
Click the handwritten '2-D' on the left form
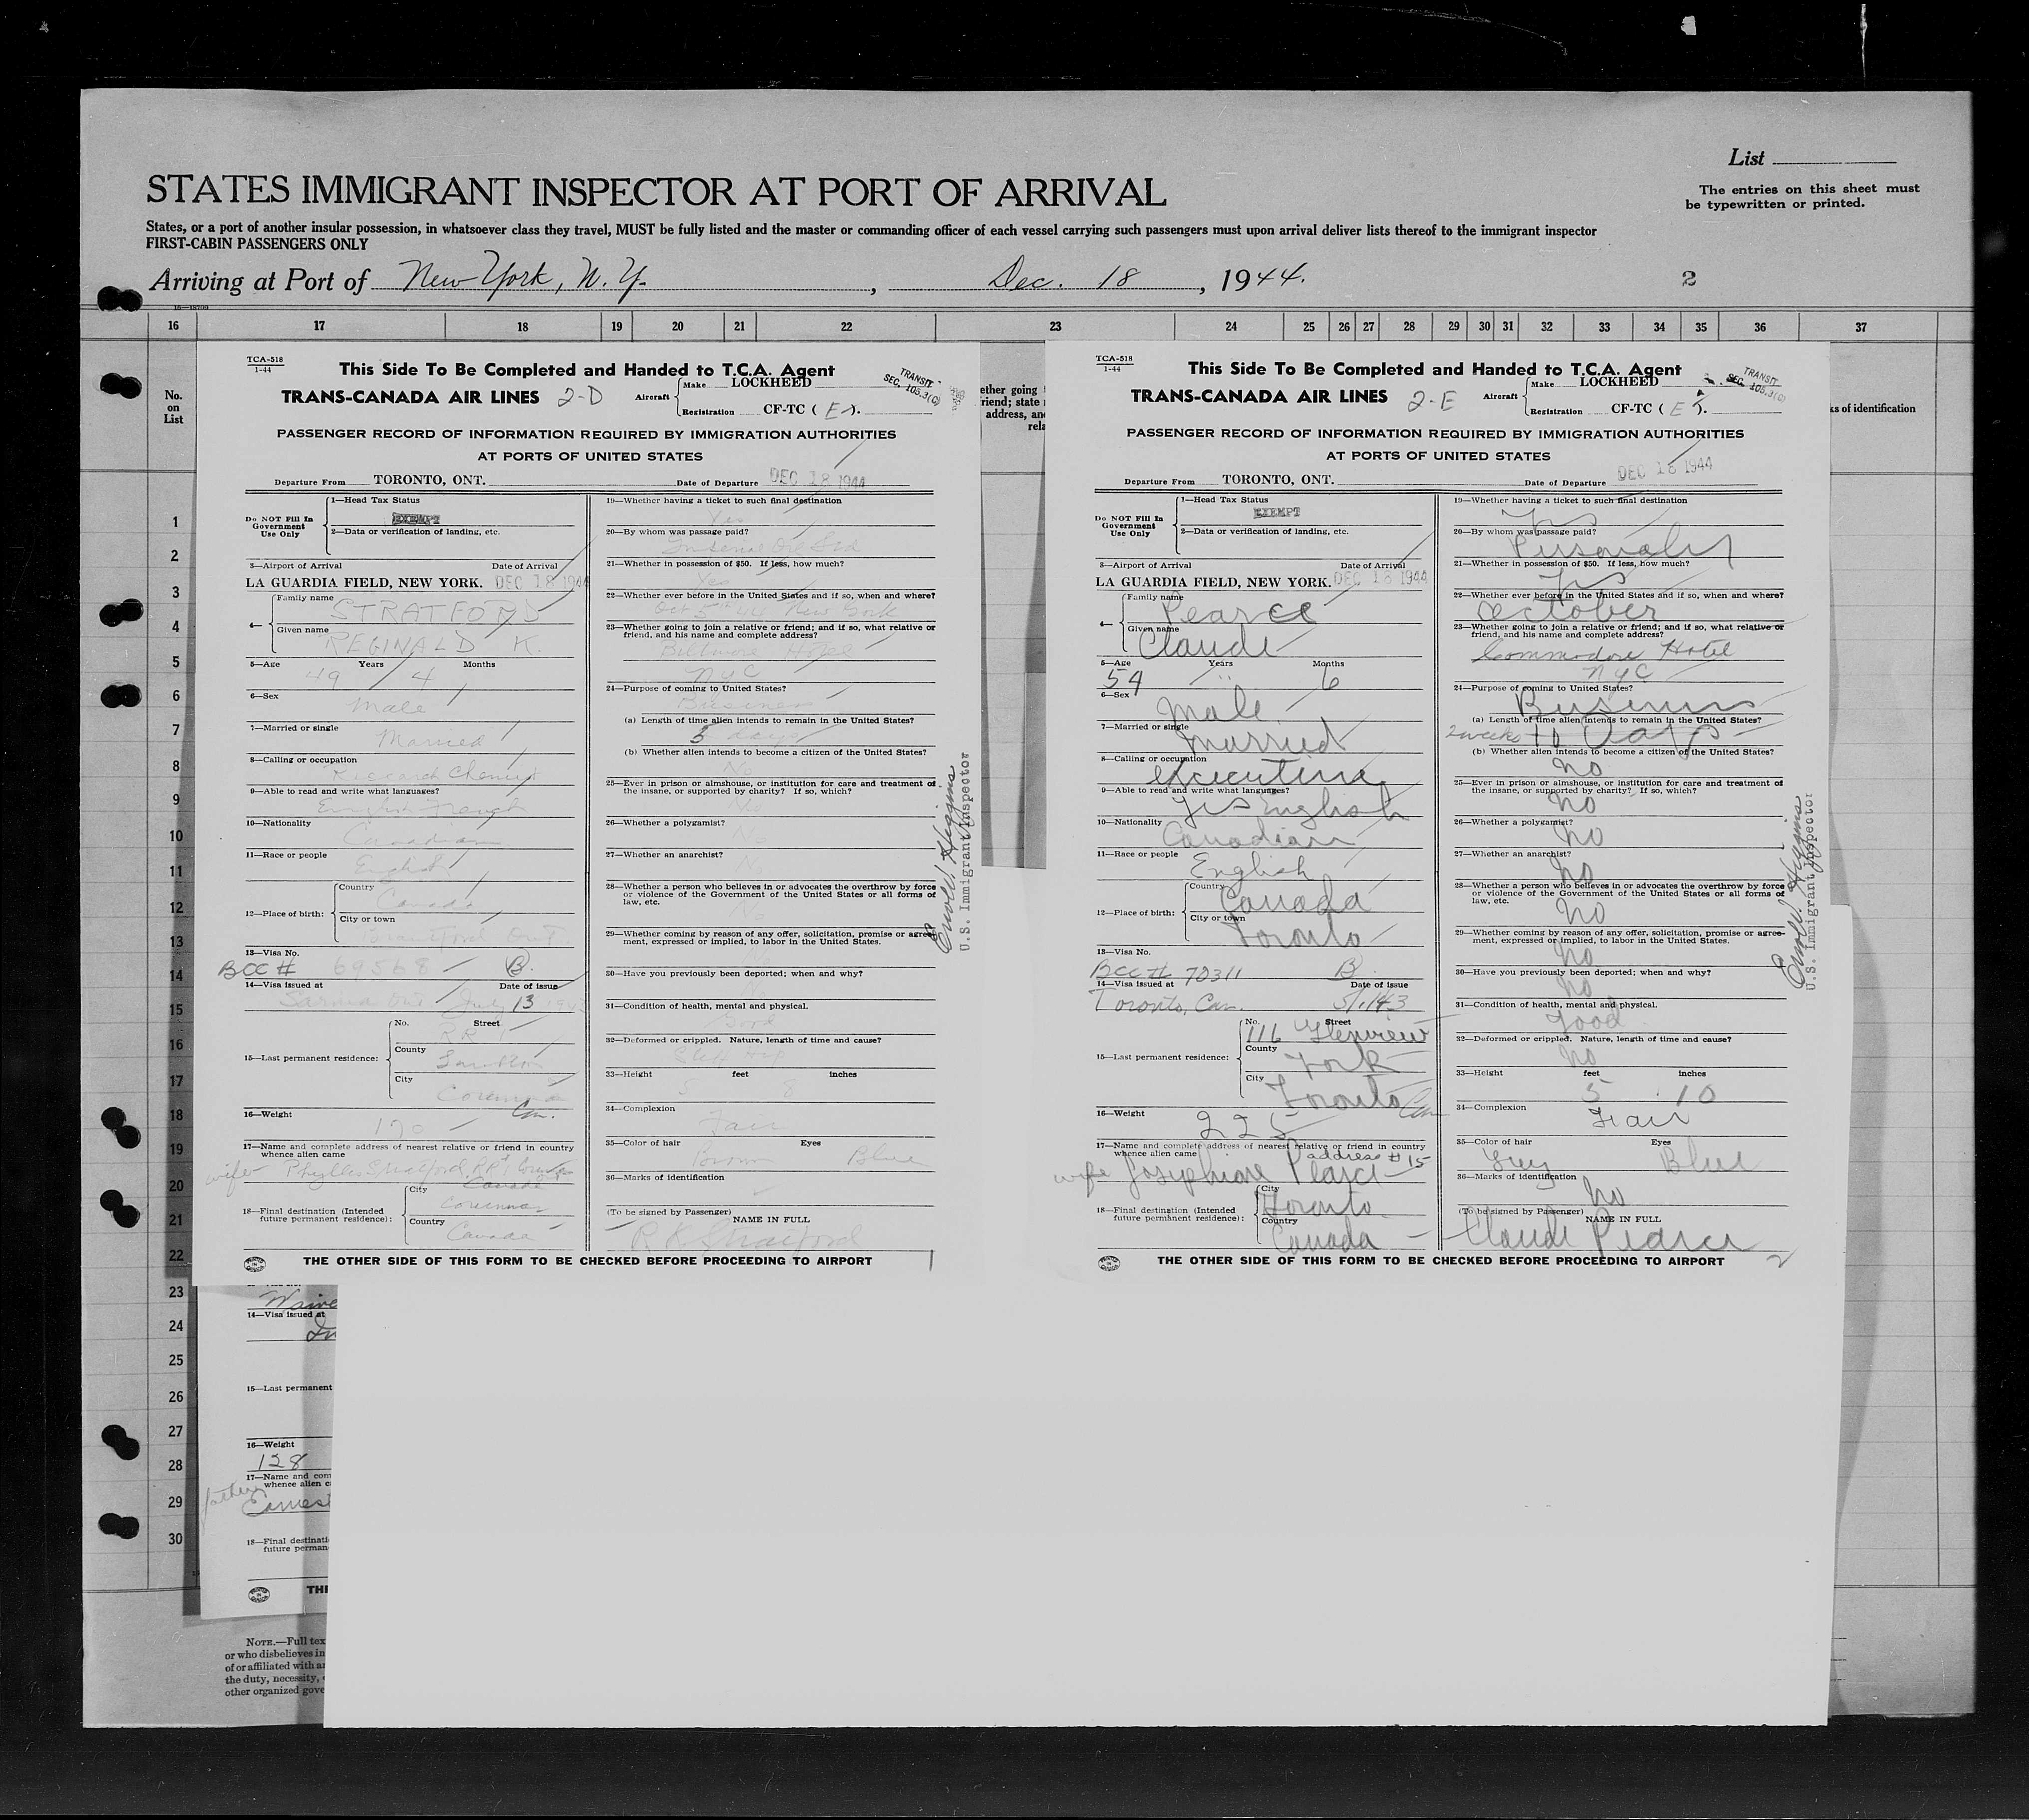tap(581, 396)
